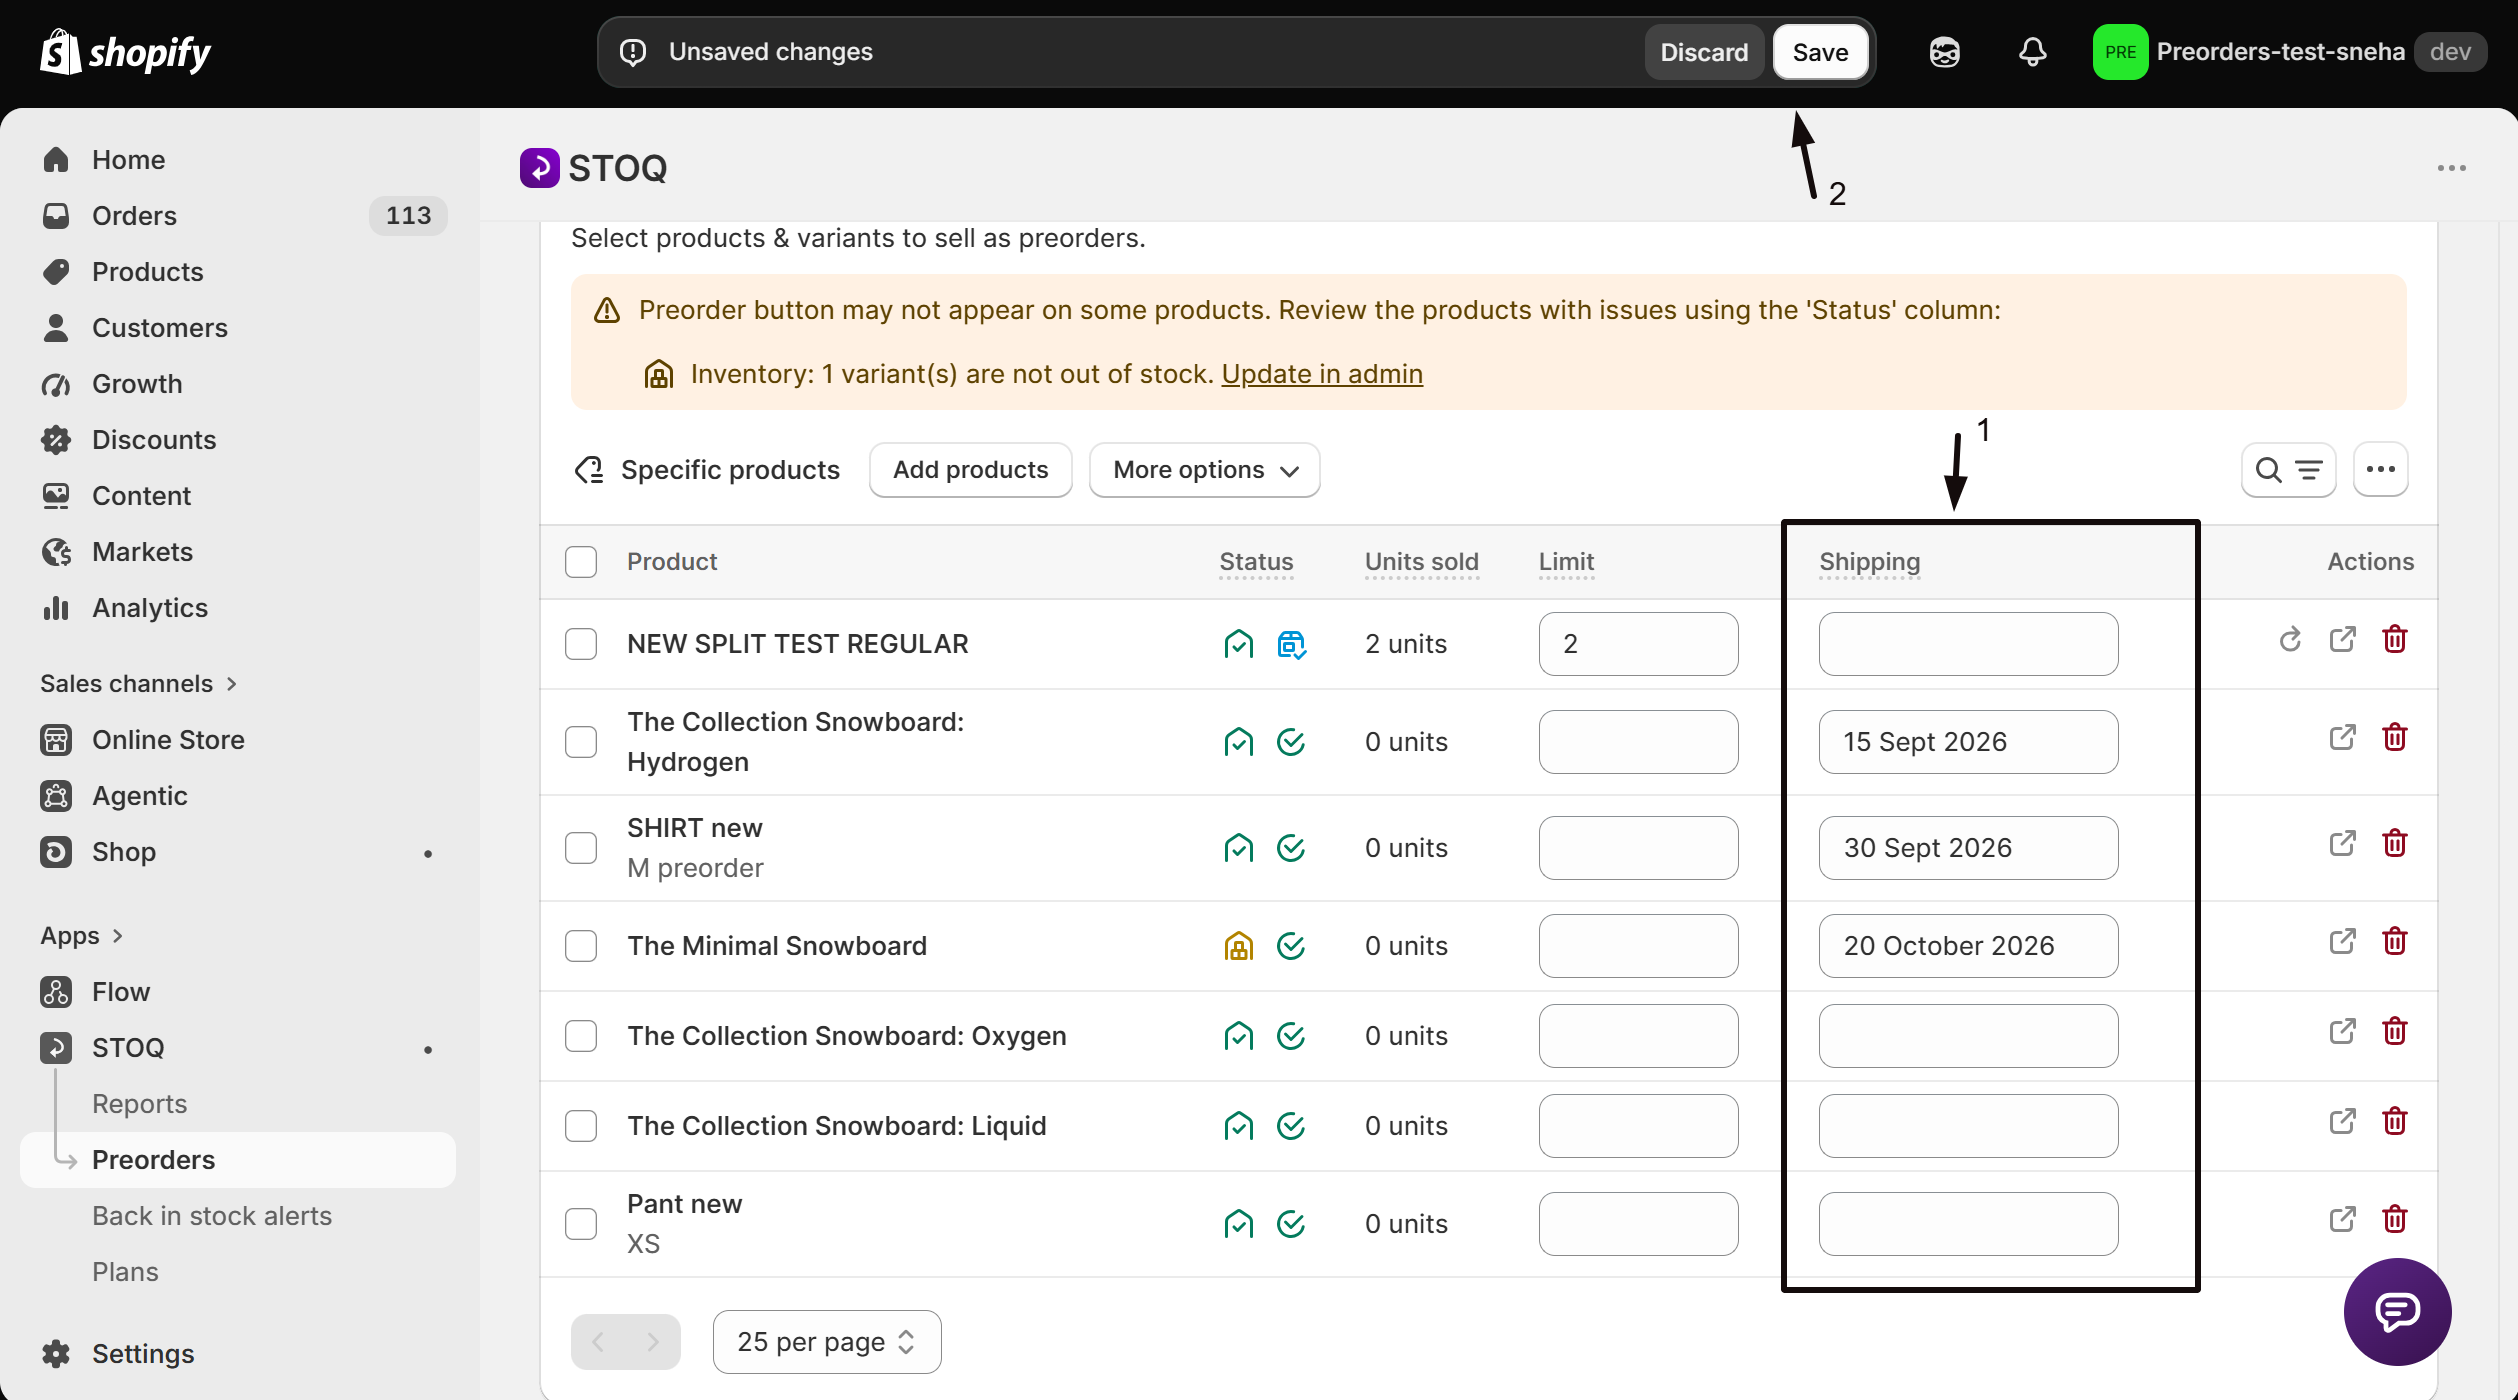Screen dimensions: 2518x1400
Task: Open 25 per page selector
Action: click(x=826, y=1342)
